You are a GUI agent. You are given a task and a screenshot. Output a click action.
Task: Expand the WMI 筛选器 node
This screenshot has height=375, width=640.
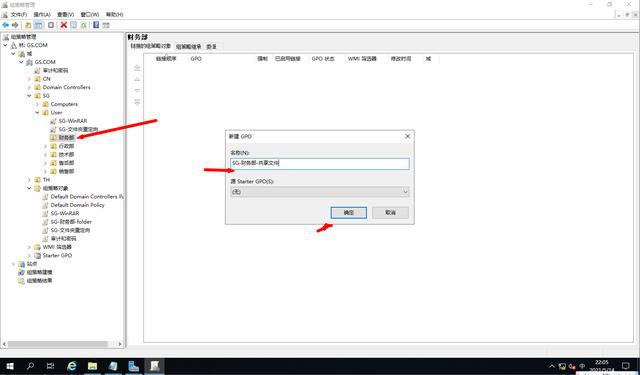tap(29, 247)
